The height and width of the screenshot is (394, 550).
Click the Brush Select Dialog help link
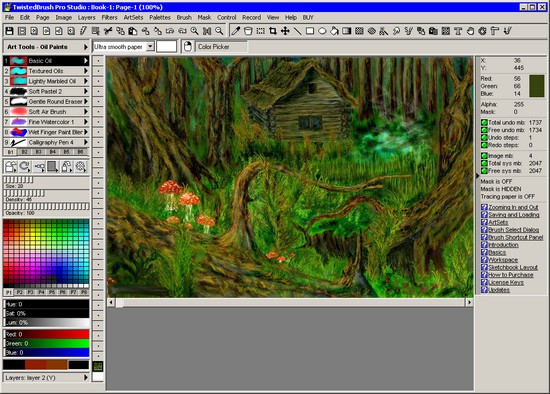[x=514, y=230]
